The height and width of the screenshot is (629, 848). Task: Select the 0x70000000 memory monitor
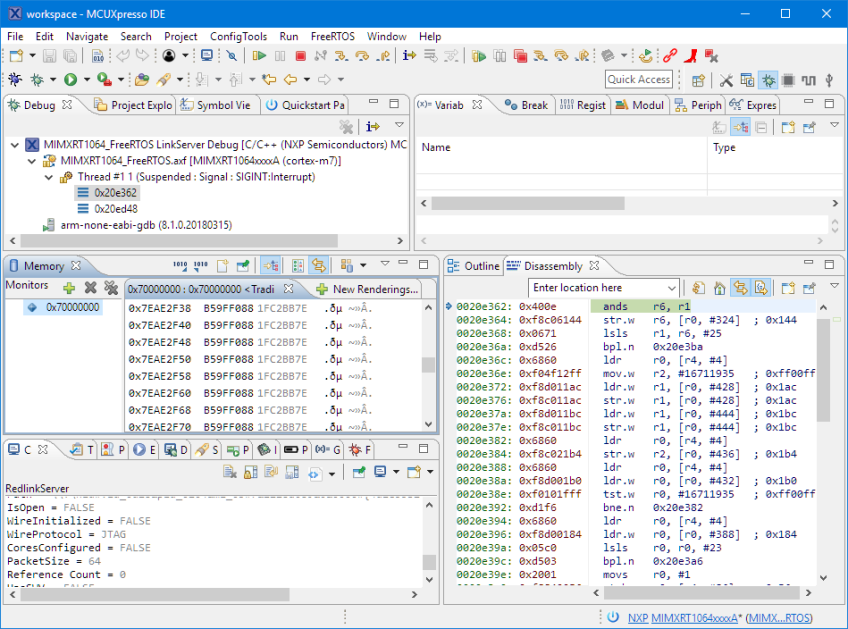[x=64, y=307]
